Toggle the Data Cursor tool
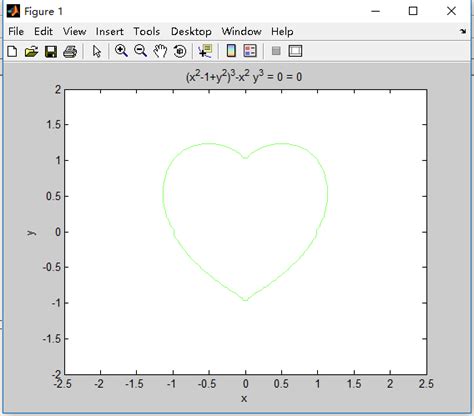 coord(205,51)
